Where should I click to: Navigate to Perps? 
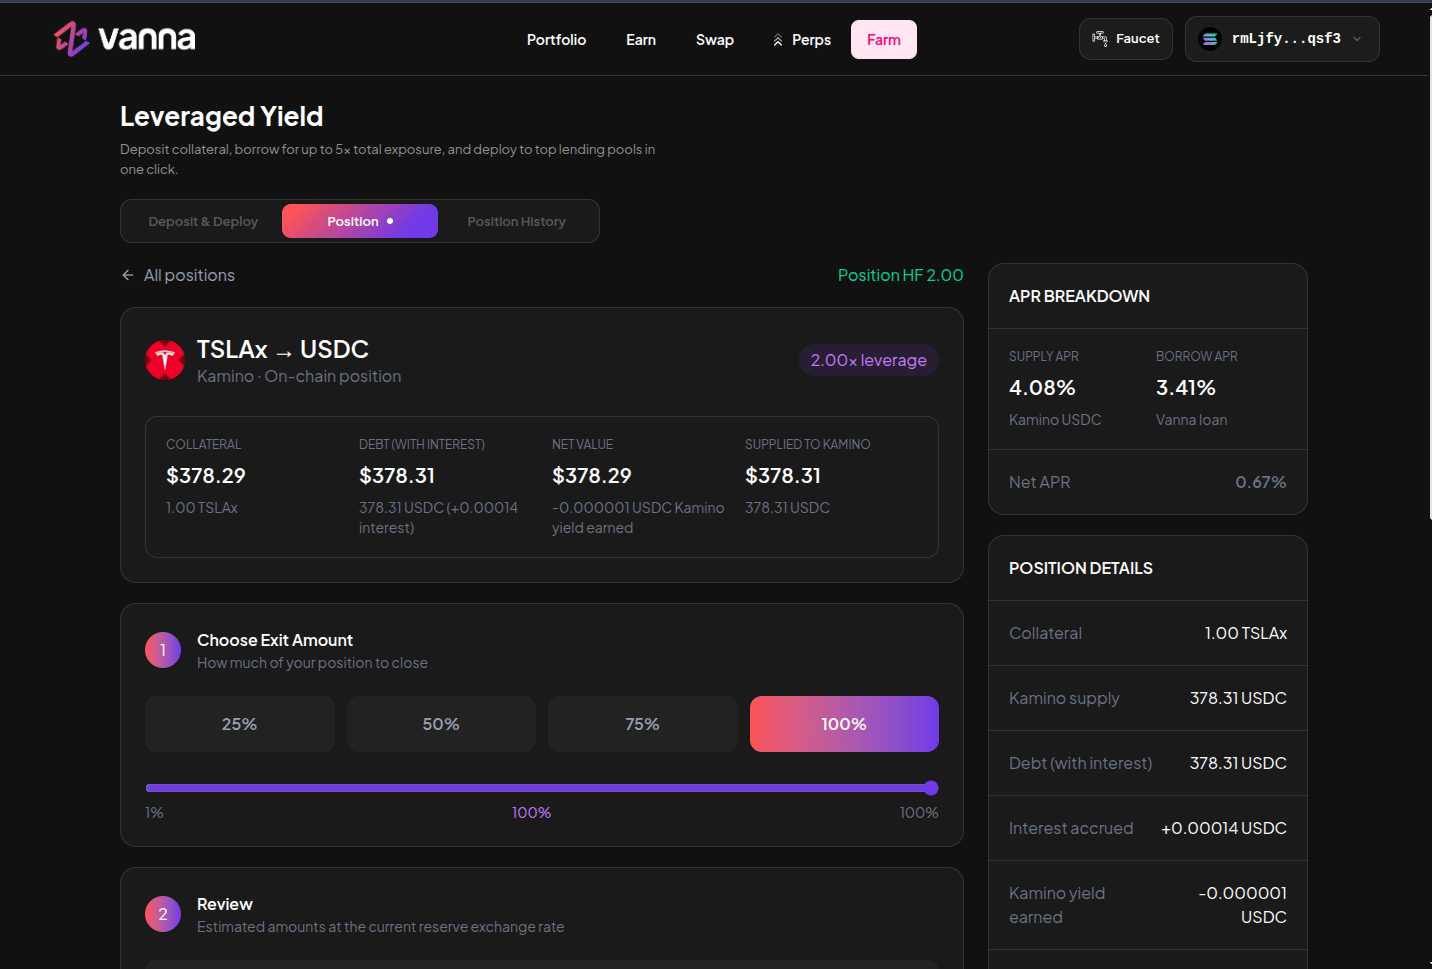tap(802, 40)
